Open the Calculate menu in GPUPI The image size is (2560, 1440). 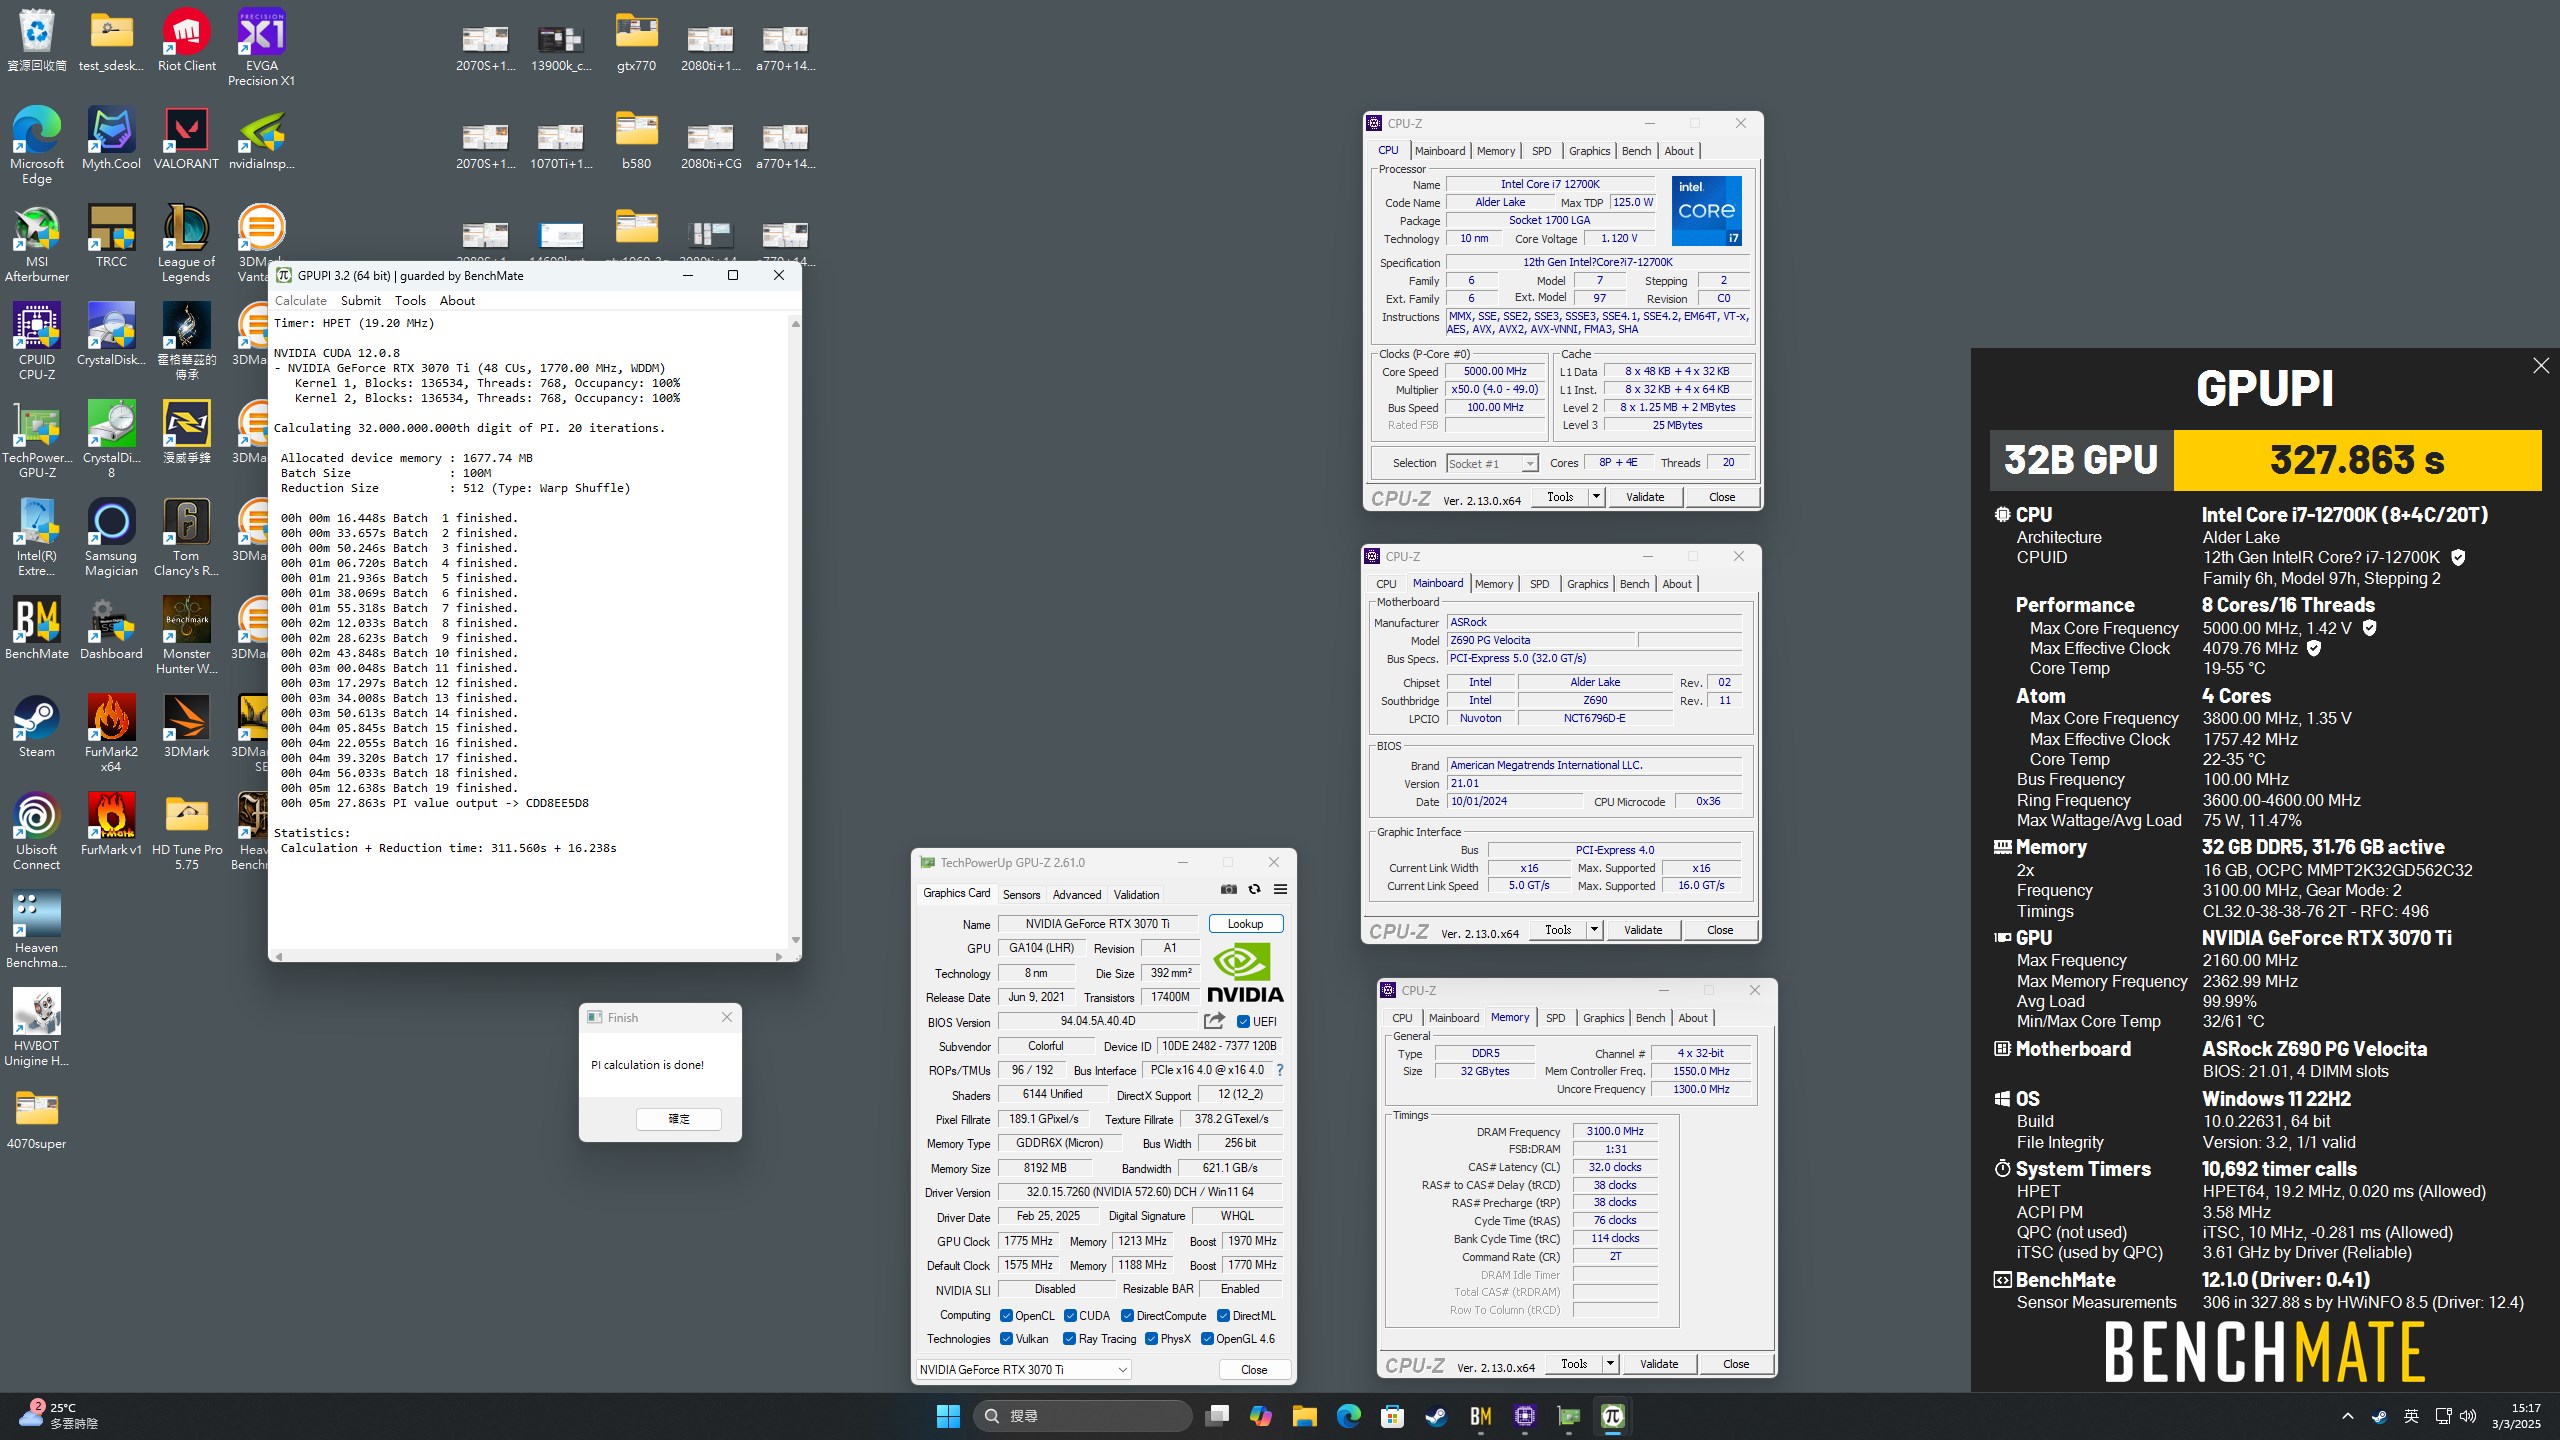301,300
